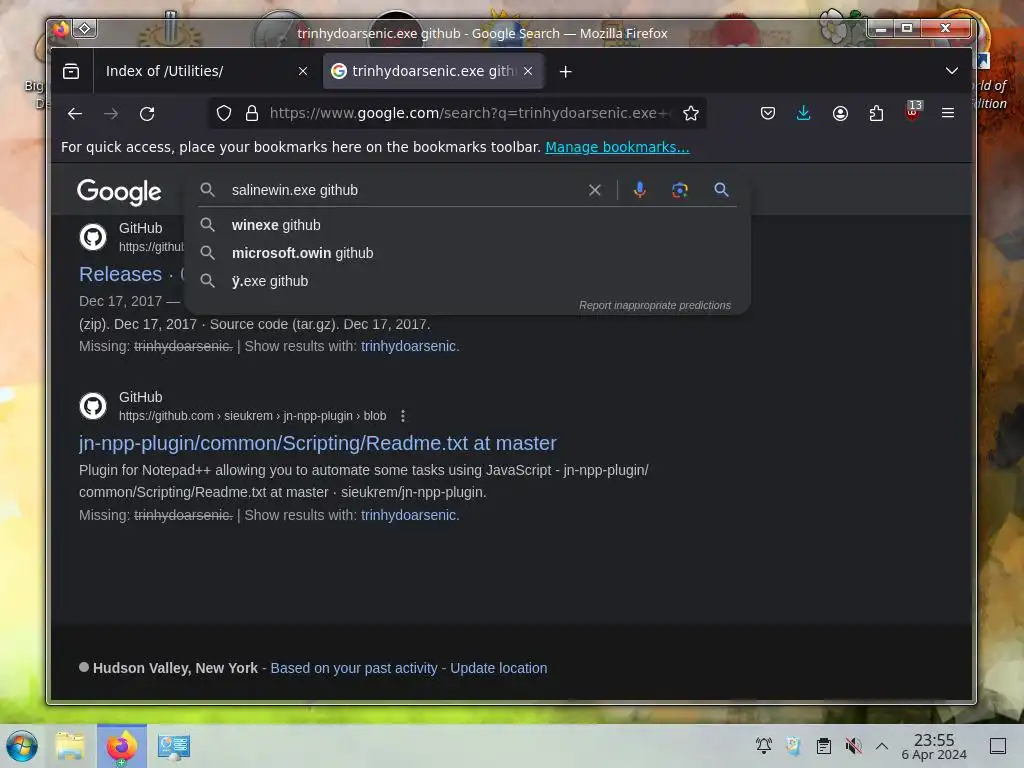
Task: Open Google Lens image search
Action: tap(680, 190)
